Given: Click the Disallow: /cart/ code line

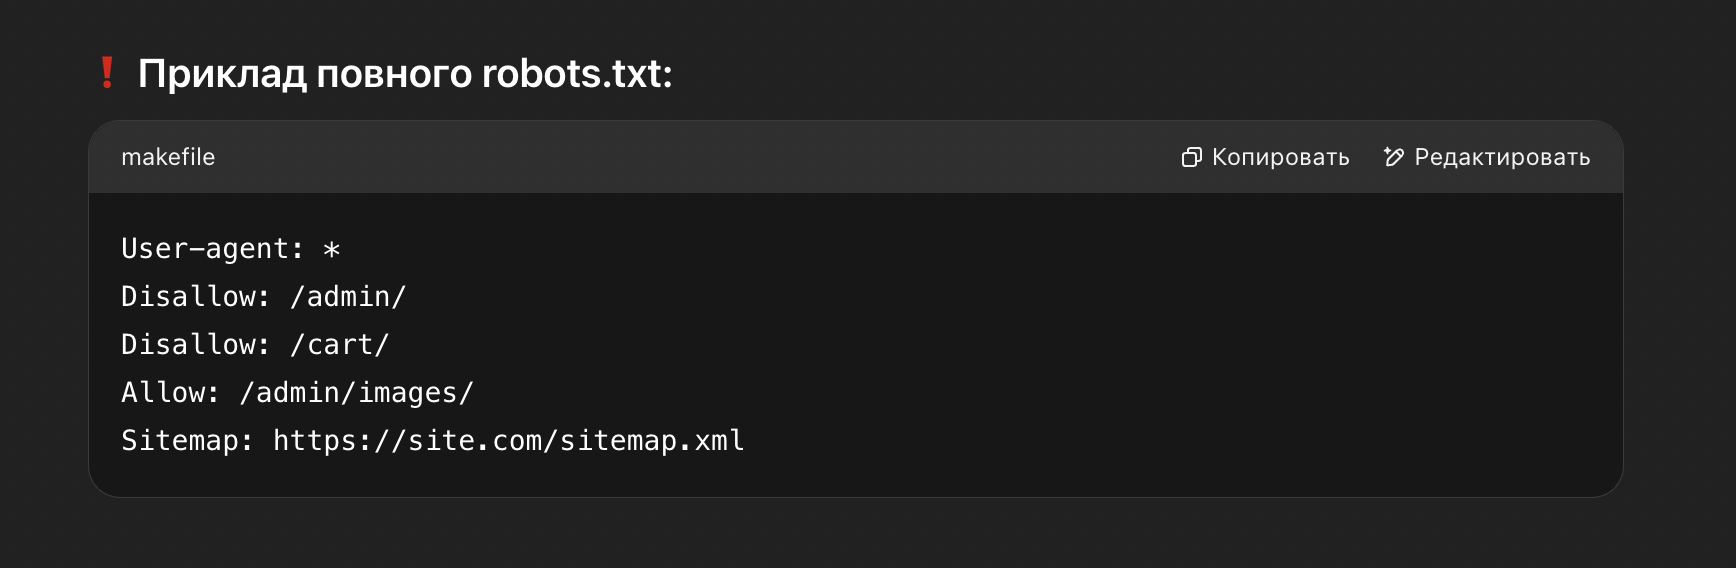Looking at the screenshot, I should coord(255,345).
